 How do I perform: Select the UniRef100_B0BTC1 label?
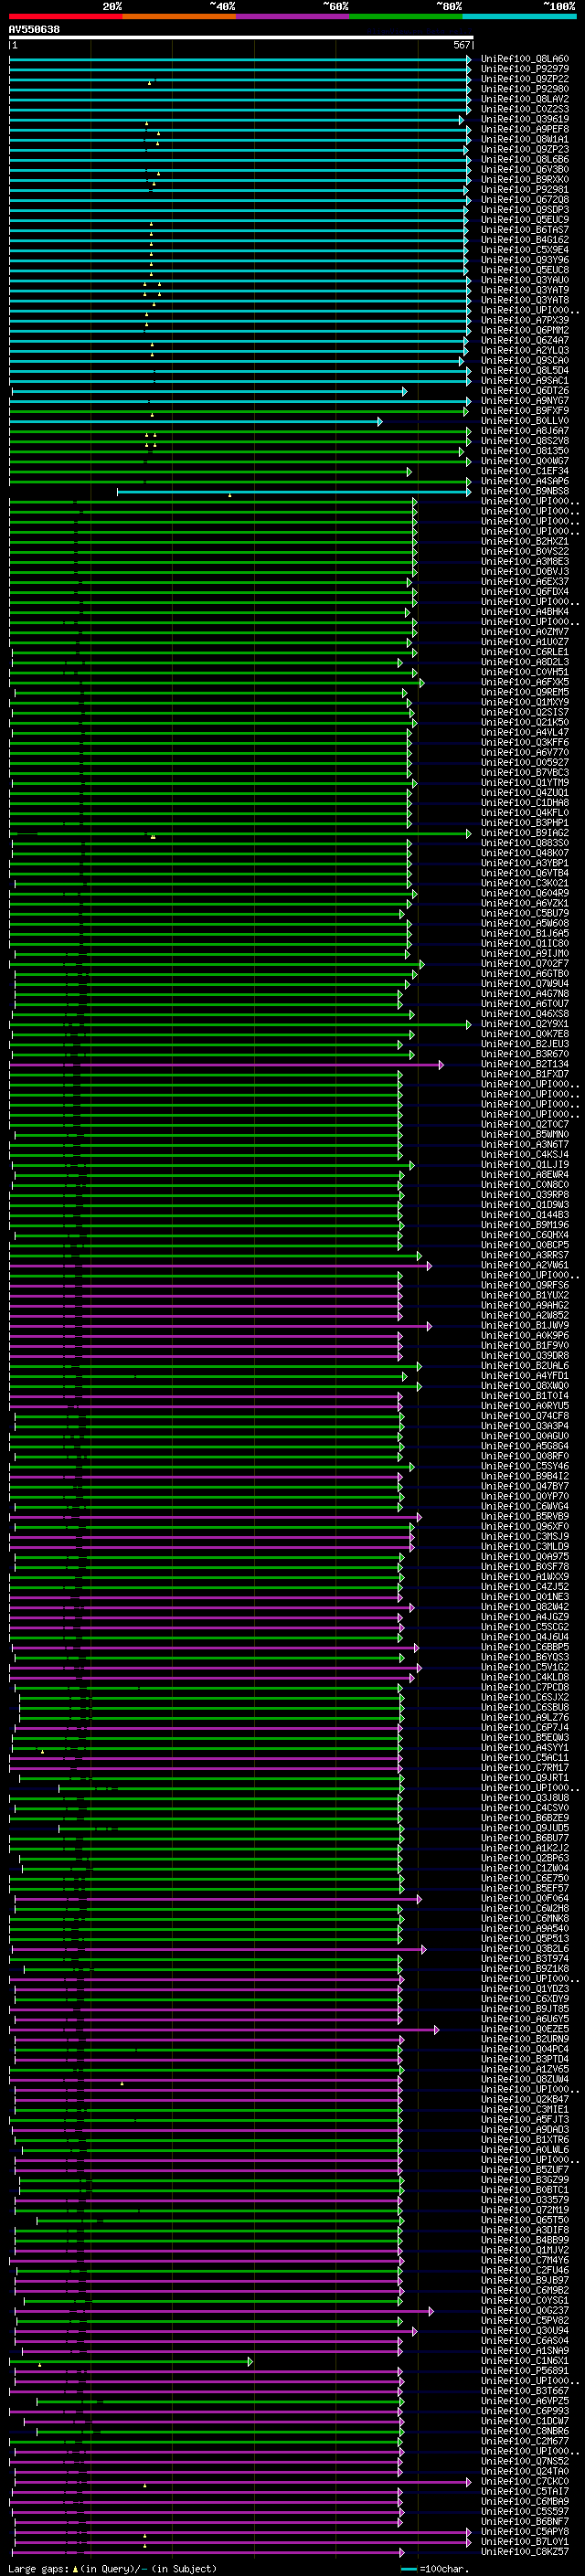pyautogui.click(x=525, y=2189)
